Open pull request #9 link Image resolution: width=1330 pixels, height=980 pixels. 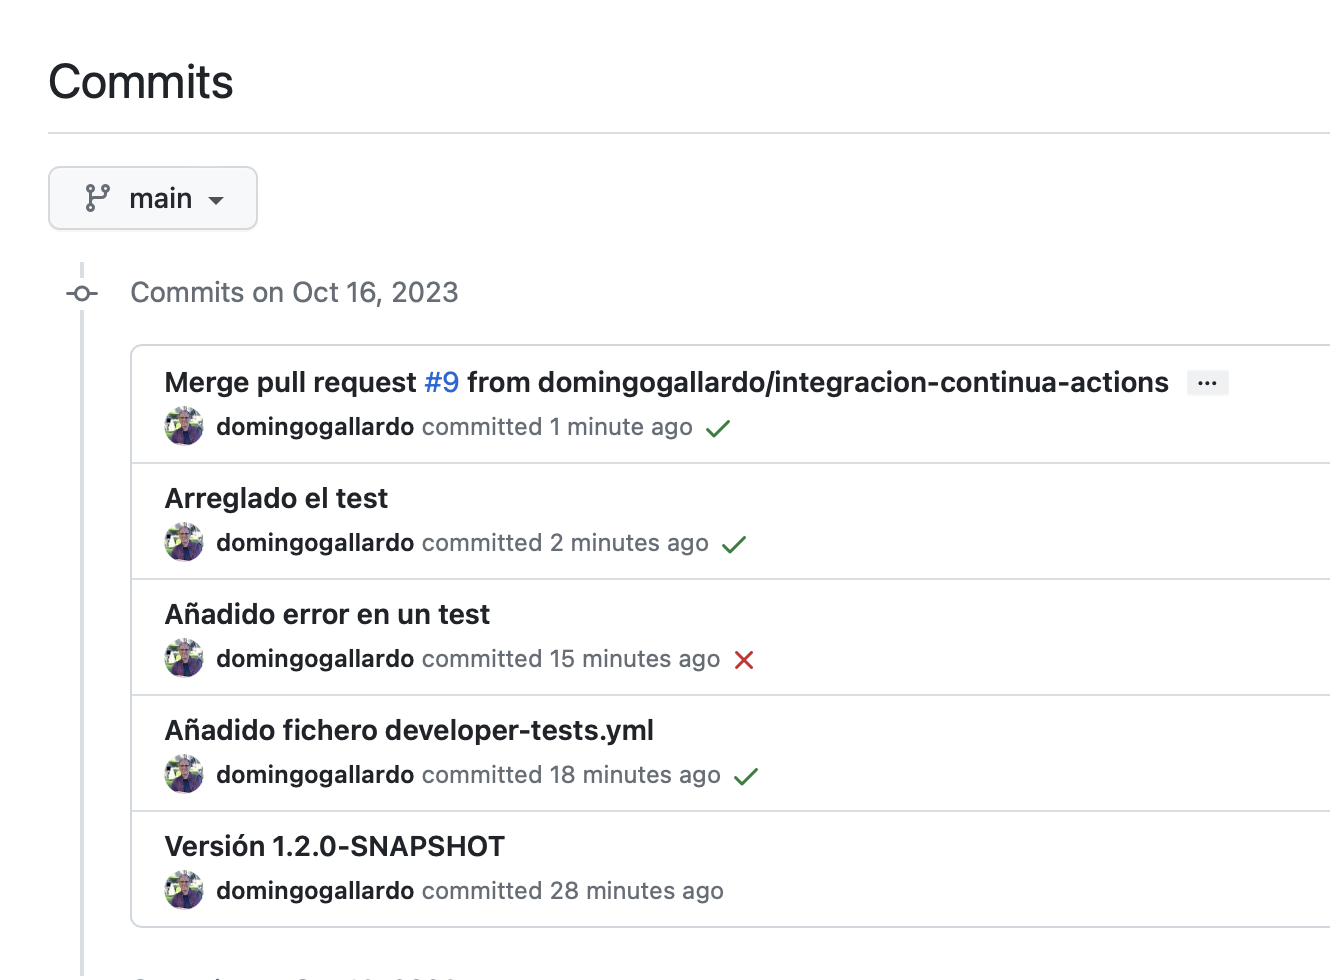[441, 382]
